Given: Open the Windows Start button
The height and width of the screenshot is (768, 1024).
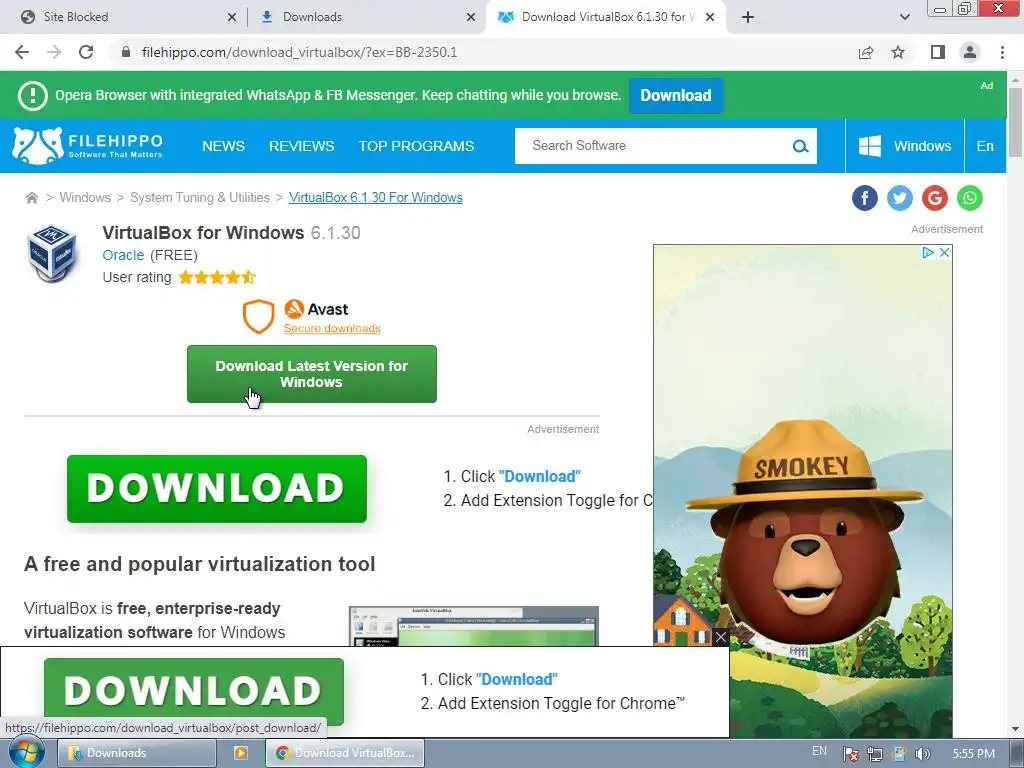Looking at the screenshot, I should click(26, 753).
